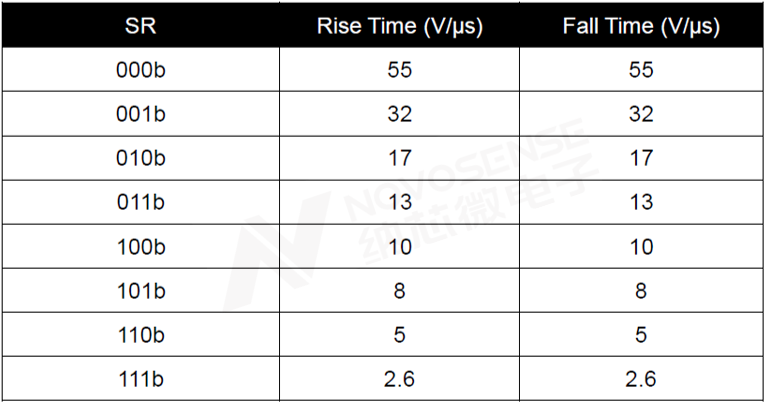The image size is (767, 404).
Task: Click rise time value 32
Action: (x=400, y=114)
